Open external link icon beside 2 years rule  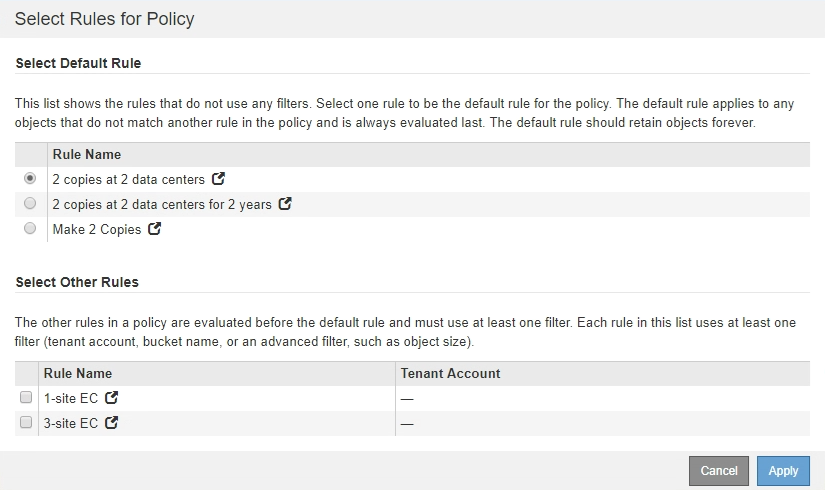click(285, 204)
